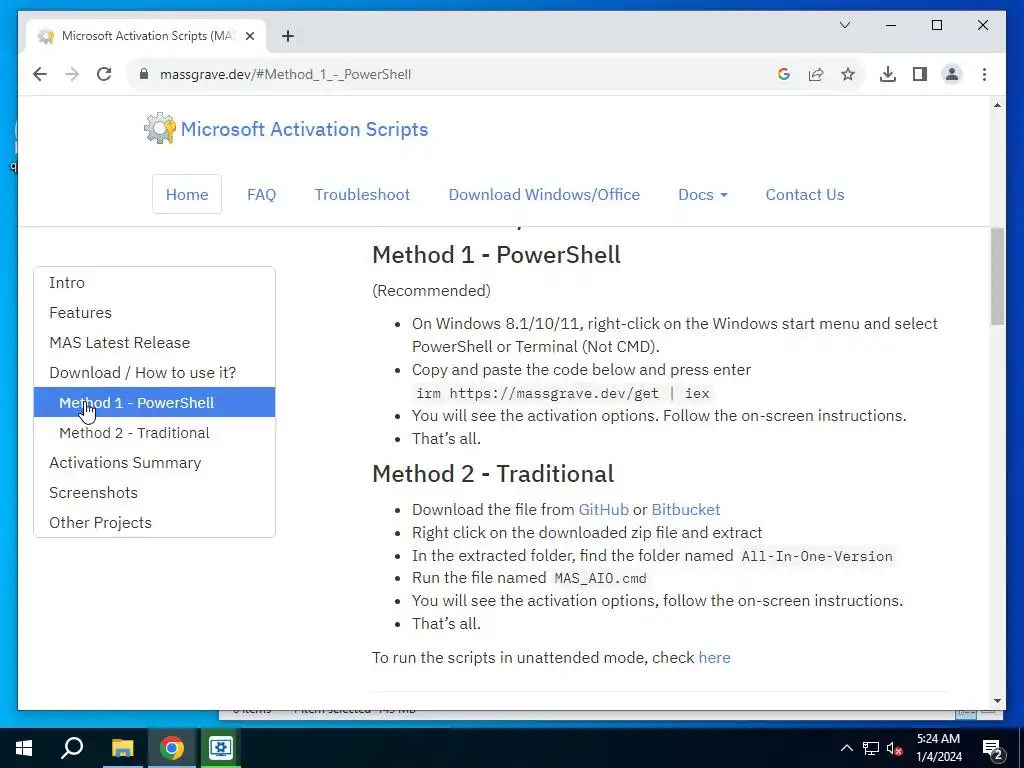Click the irm https://massgrave.dev/get code text
The image size is (1024, 768).
coord(562,393)
